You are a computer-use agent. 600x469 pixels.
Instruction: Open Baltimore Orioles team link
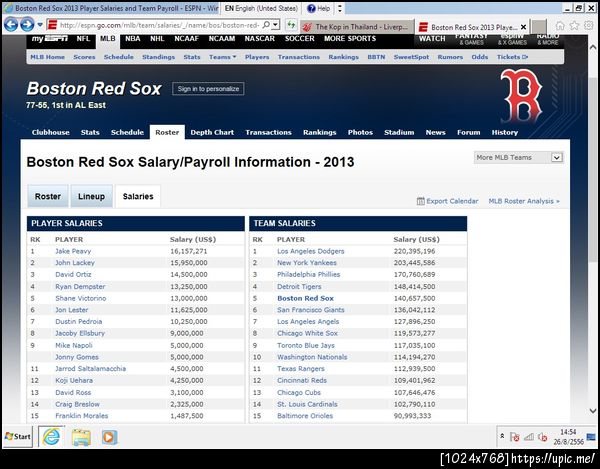pos(305,416)
